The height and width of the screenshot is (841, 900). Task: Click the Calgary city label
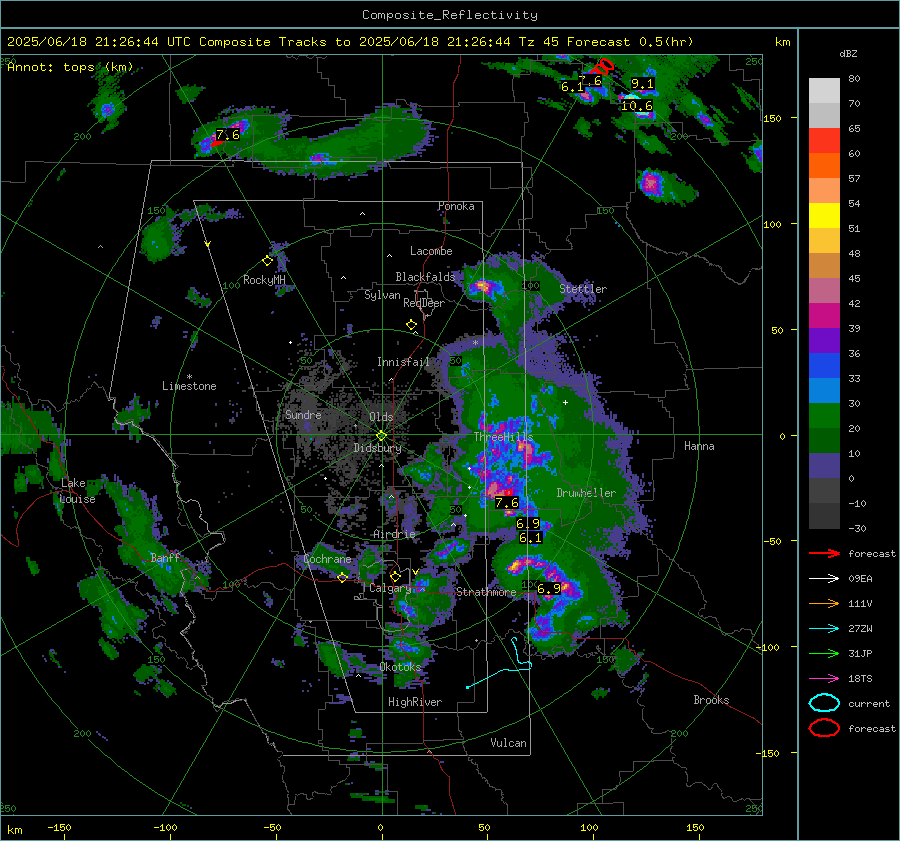[390, 588]
